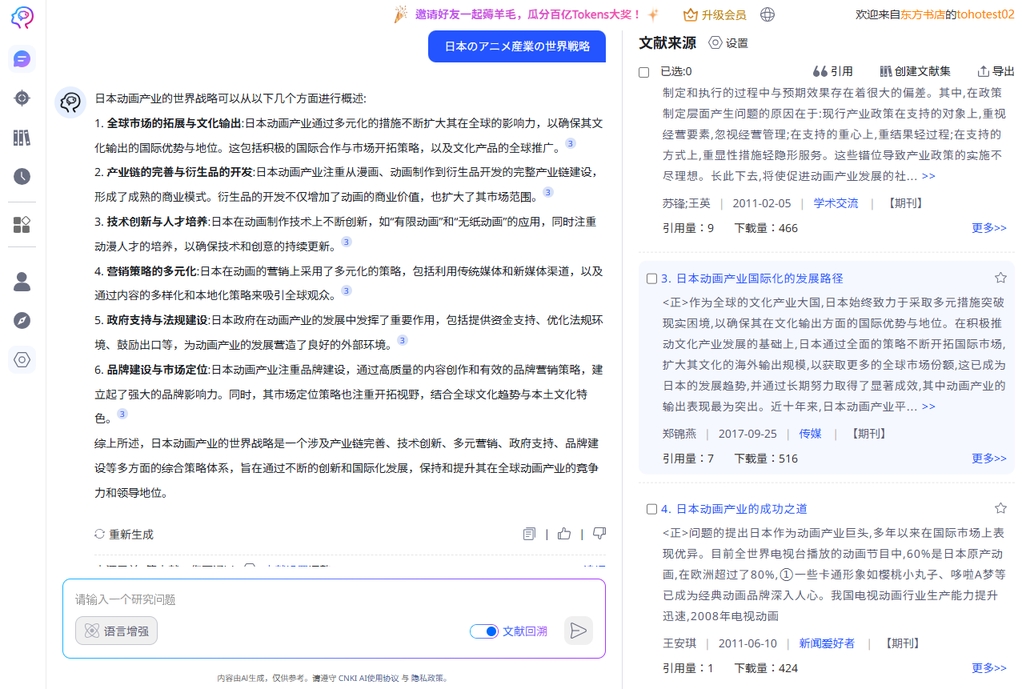The image size is (1022, 689).
Task: Click citation marker 3 after 全球推广
Action: [570, 143]
